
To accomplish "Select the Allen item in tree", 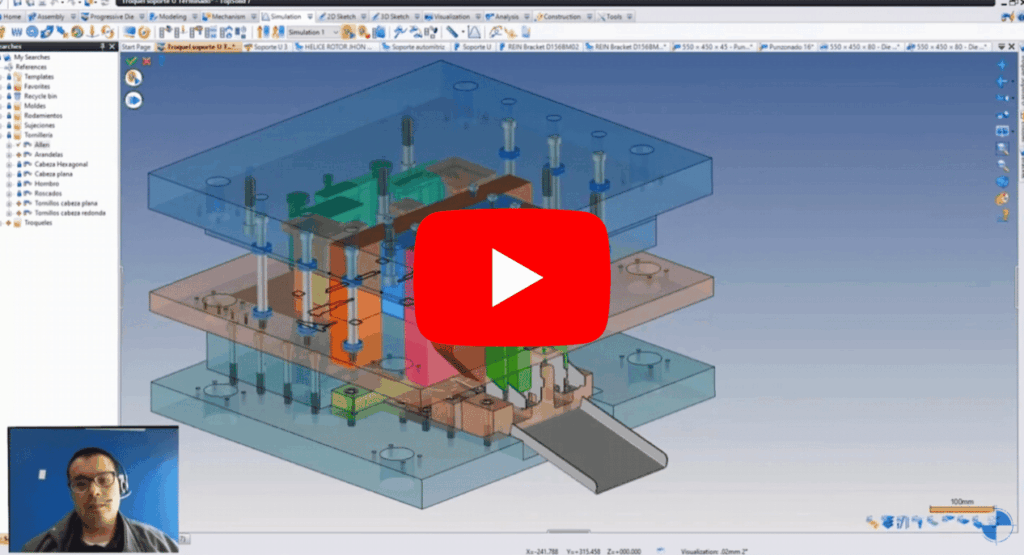I will tap(41, 145).
